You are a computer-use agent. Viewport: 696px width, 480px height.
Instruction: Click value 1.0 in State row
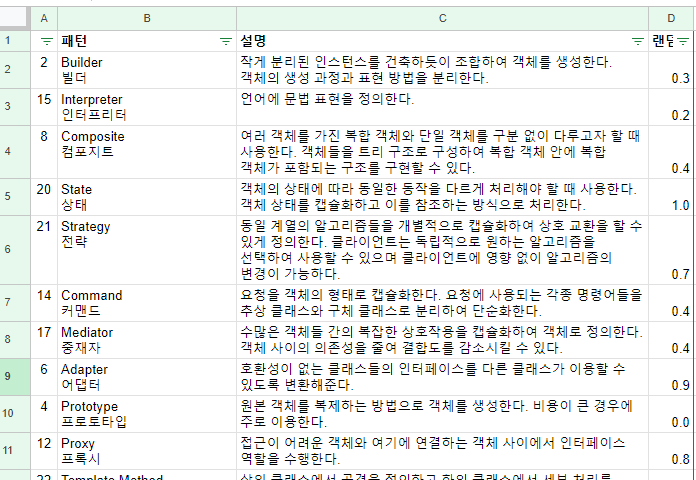point(671,197)
